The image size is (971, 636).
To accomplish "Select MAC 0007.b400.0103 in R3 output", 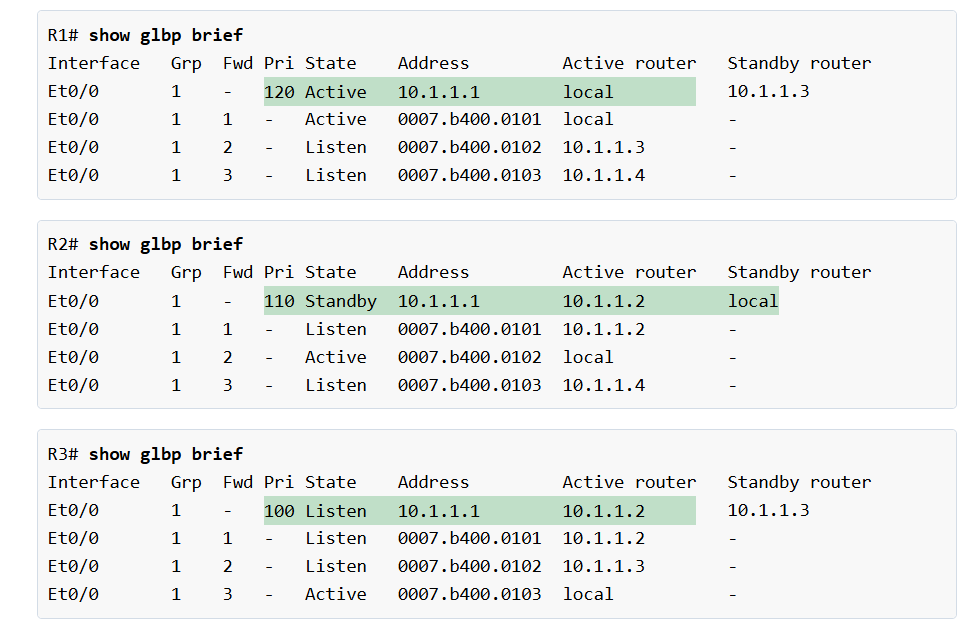I will [x=469, y=594].
